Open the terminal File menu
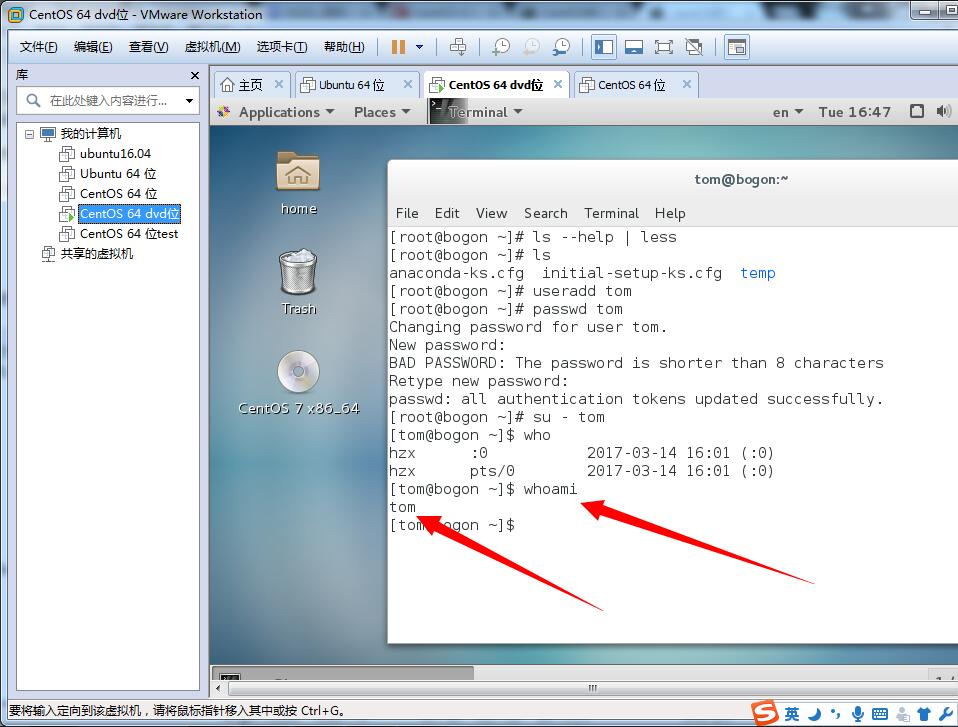The width and height of the screenshot is (958, 727). tap(407, 213)
